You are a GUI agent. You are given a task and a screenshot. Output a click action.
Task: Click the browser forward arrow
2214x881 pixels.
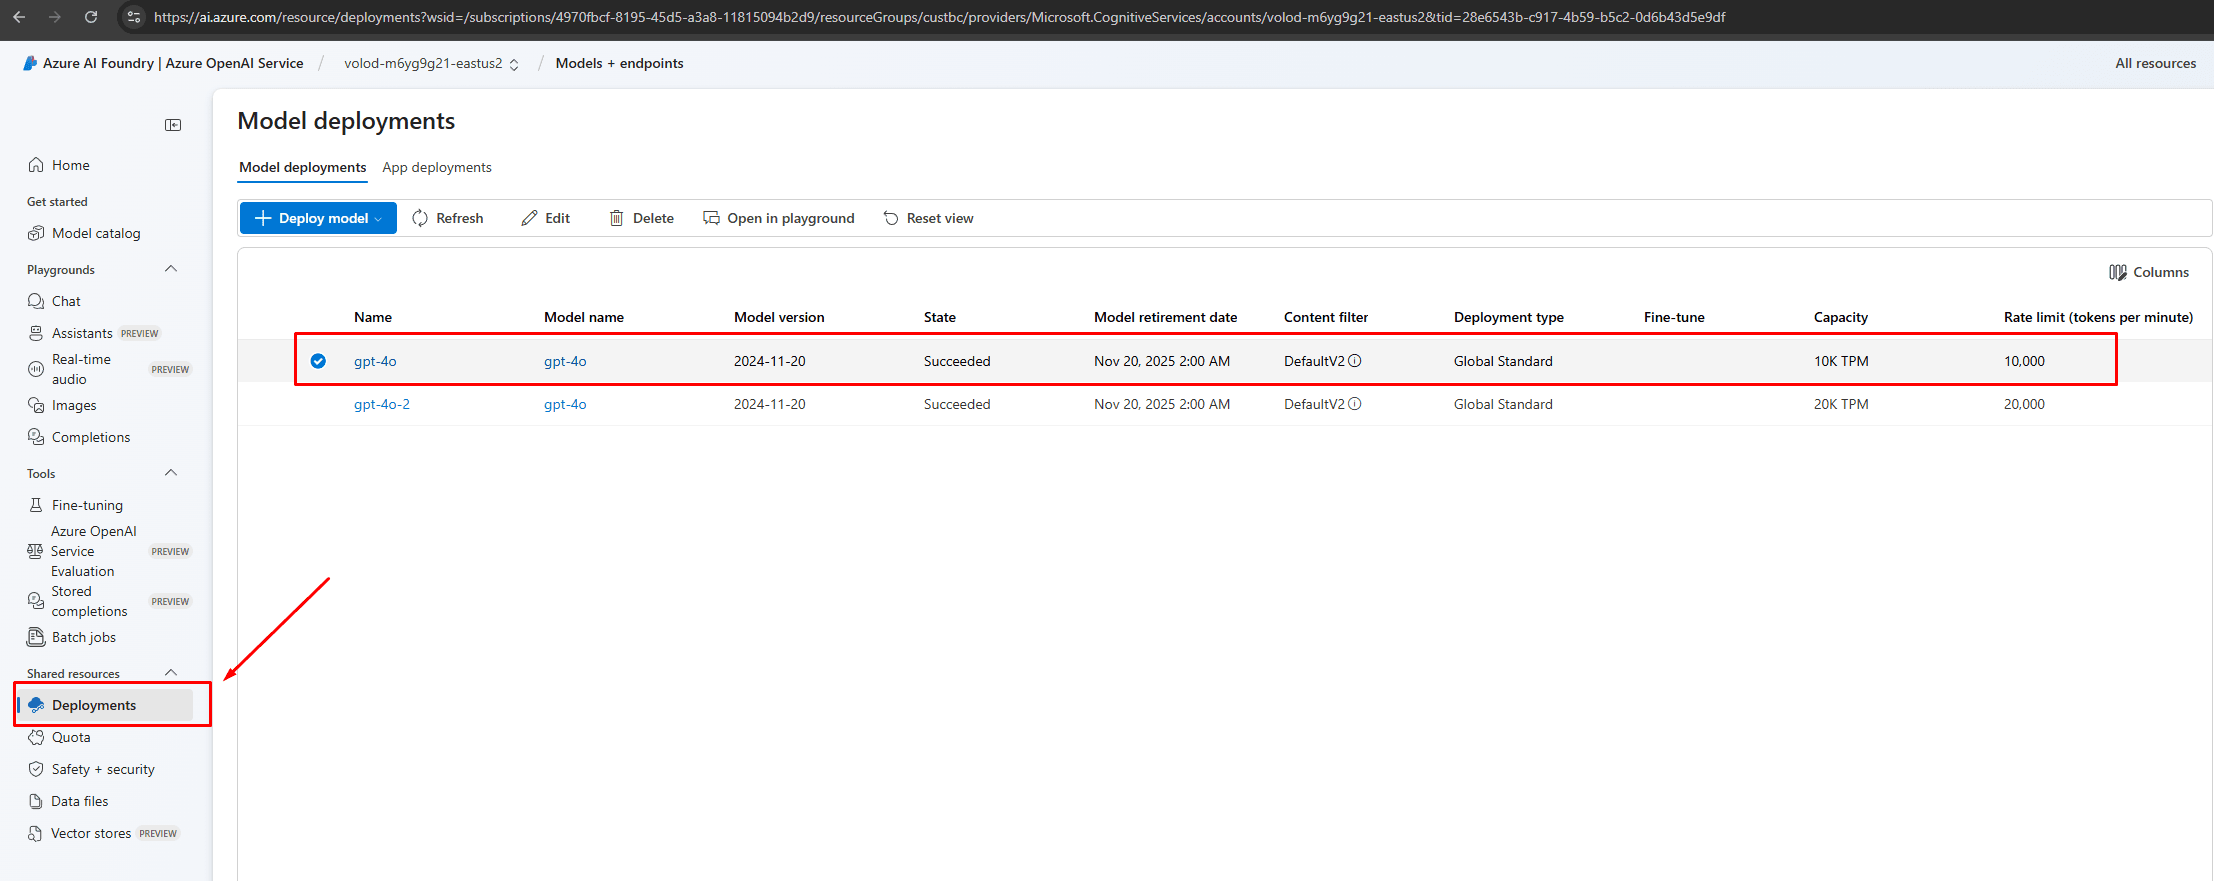(x=55, y=17)
